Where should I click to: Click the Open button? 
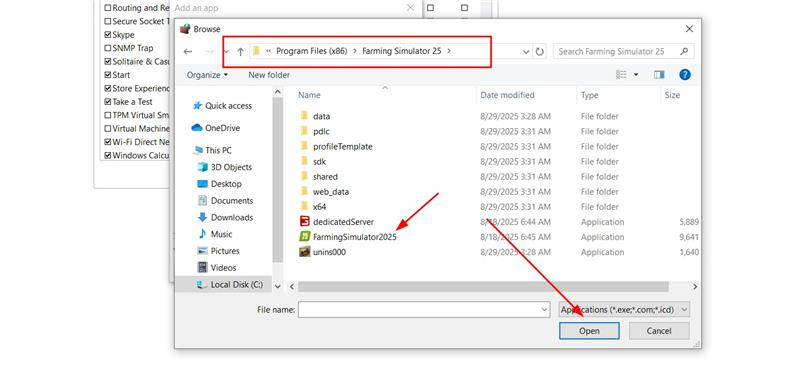589,331
